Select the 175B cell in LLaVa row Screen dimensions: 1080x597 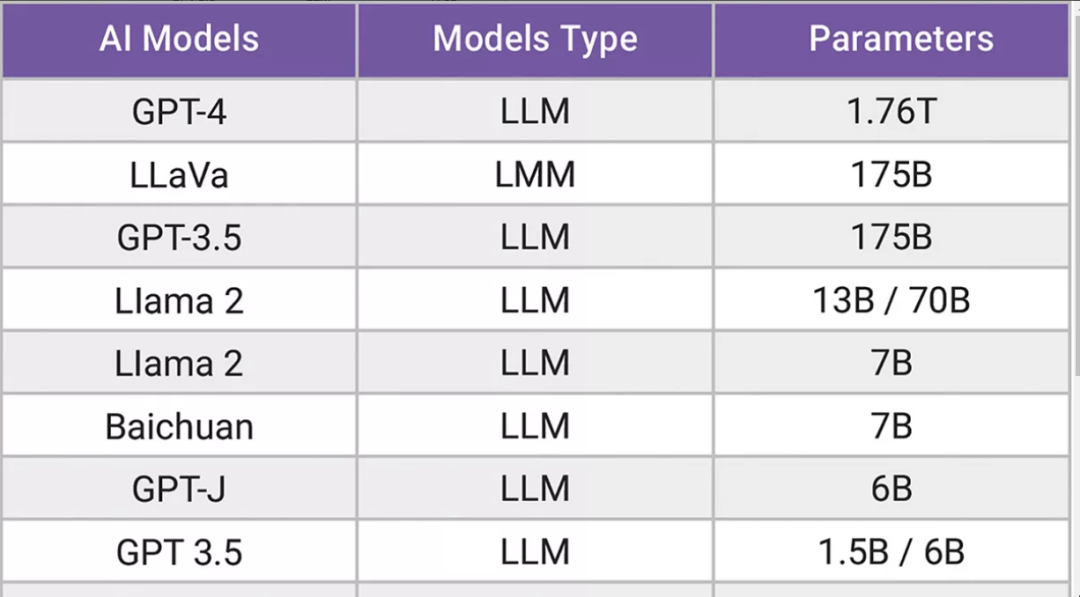[891, 174]
